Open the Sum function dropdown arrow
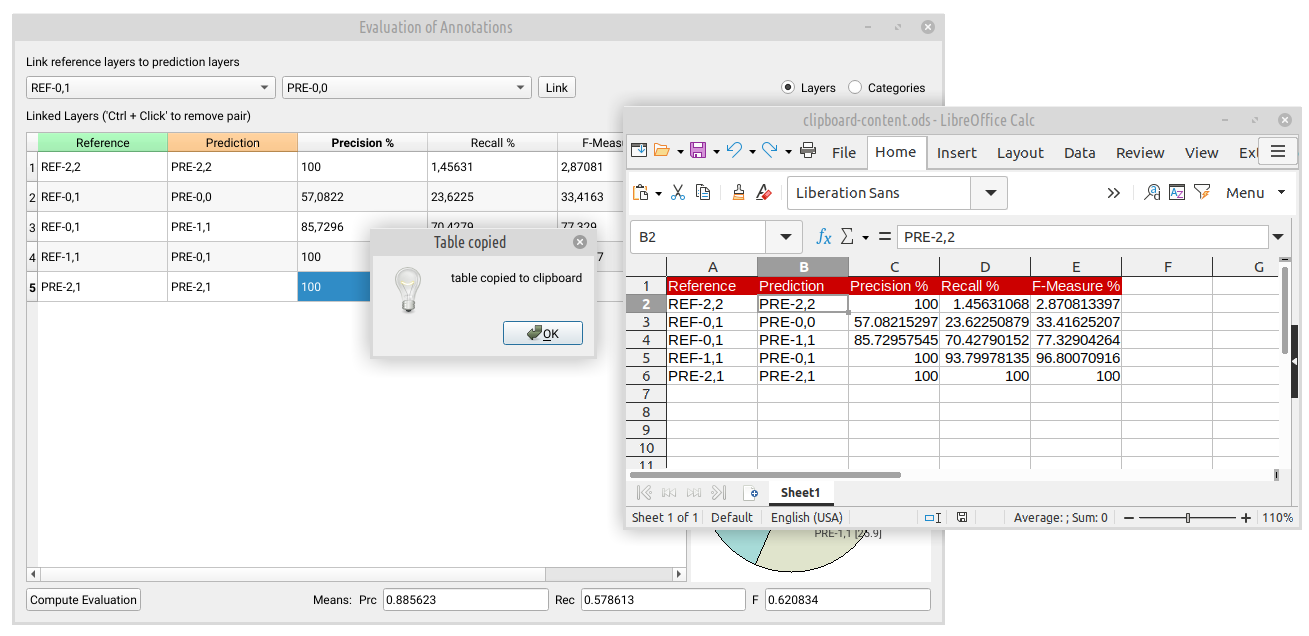This screenshot has height=636, width=1309. point(865,238)
